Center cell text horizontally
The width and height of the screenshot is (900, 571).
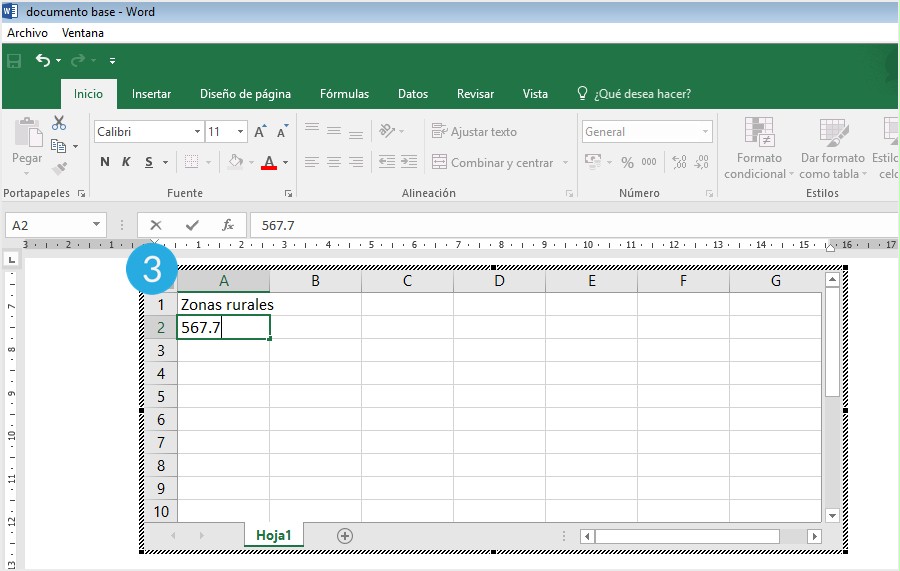click(334, 162)
